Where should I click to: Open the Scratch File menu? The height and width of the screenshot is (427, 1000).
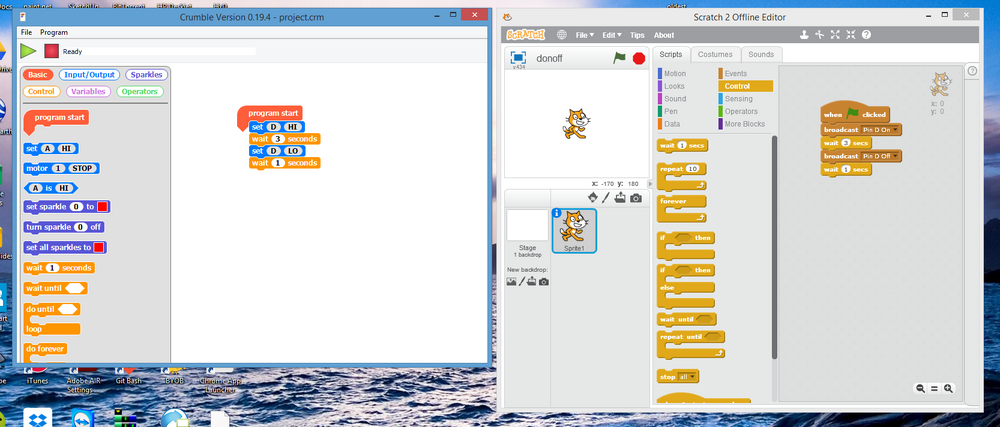(584, 35)
